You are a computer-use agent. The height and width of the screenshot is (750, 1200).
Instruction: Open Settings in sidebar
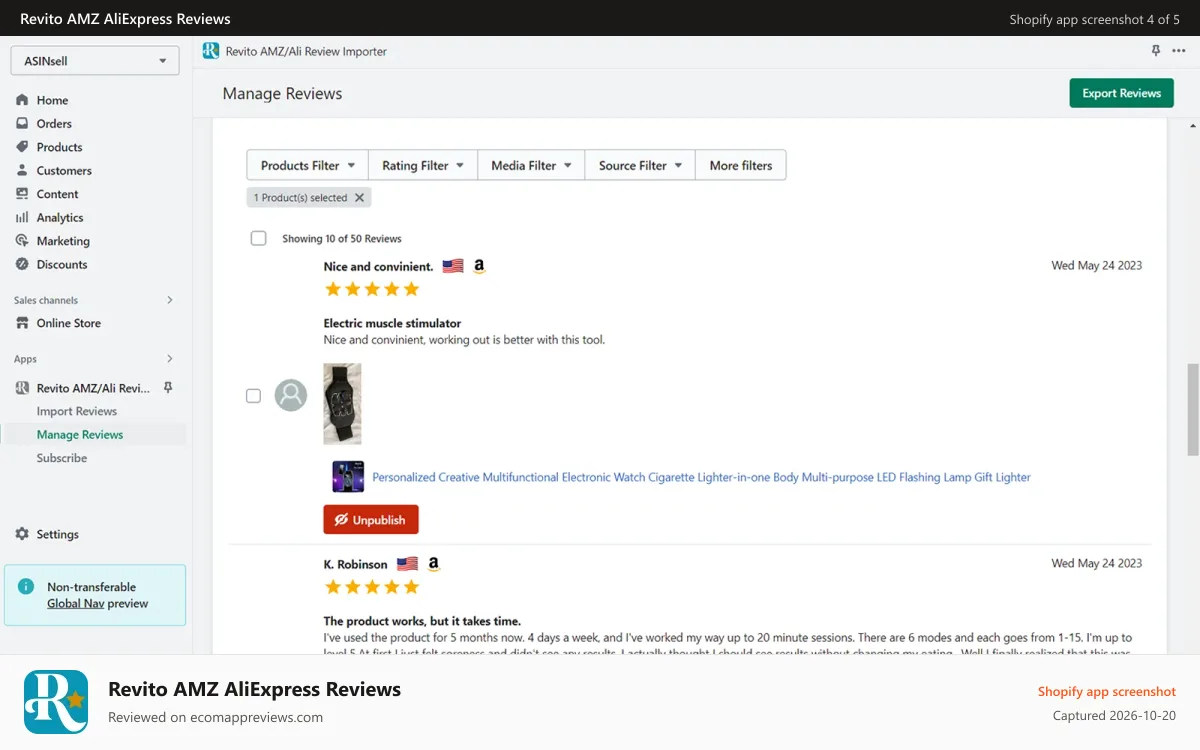58,534
